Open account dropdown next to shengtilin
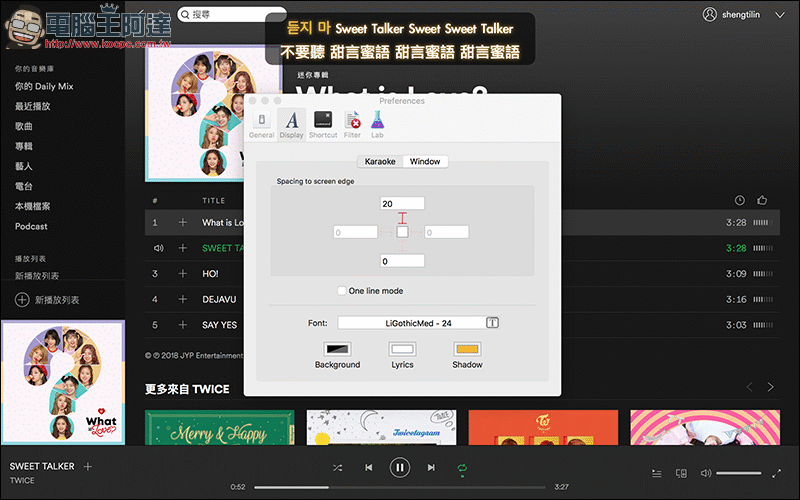The image size is (800, 500). coord(780,15)
